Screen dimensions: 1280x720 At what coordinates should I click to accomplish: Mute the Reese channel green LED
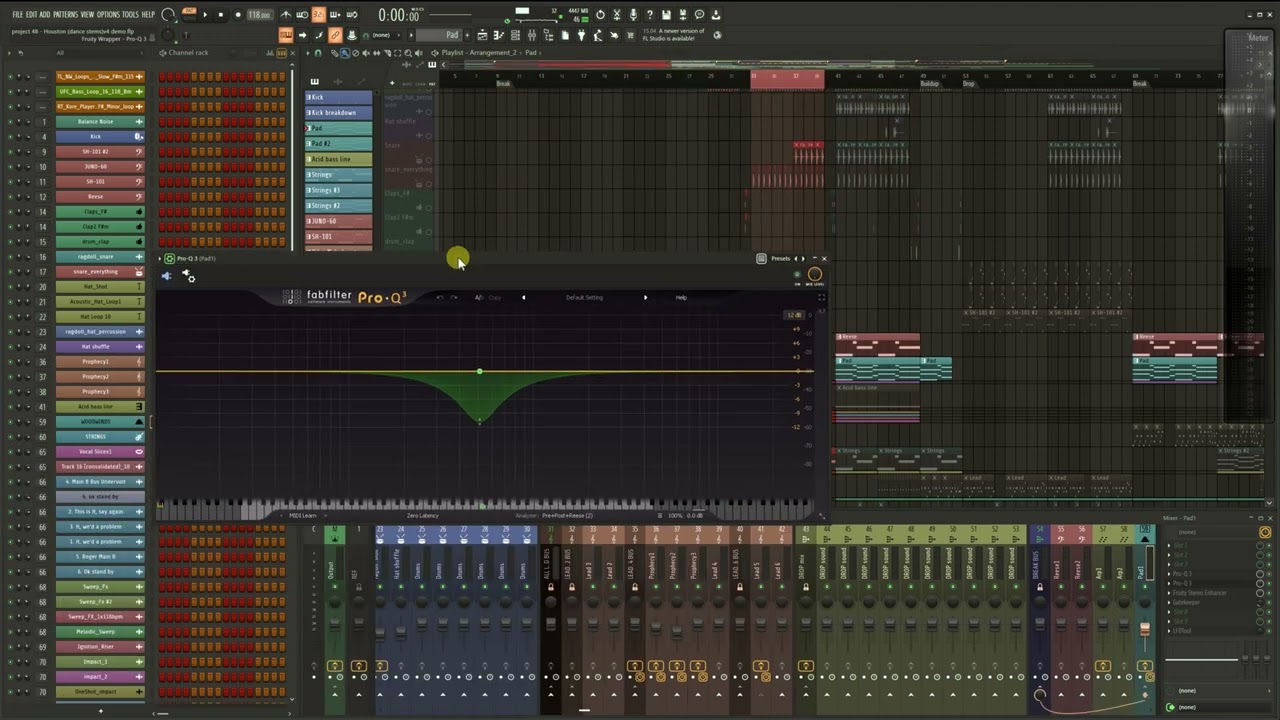pos(9,196)
